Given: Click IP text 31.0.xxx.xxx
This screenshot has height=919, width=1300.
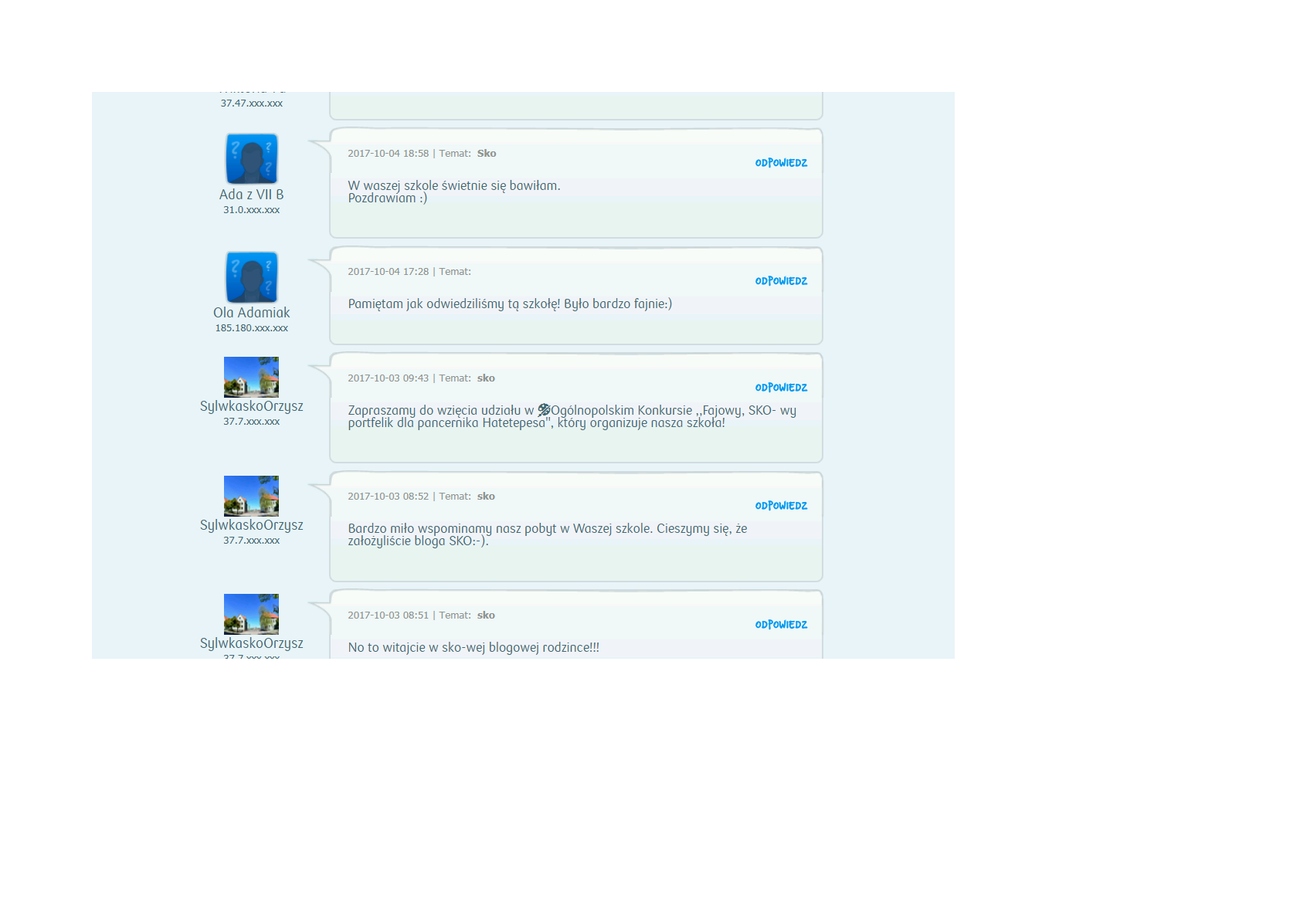Looking at the screenshot, I should (251, 210).
